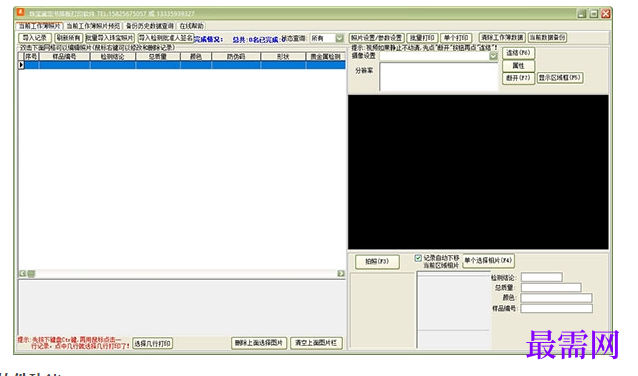The width and height of the screenshot is (638, 376).
Task: Click the 拍照(F3) button
Action: (377, 261)
